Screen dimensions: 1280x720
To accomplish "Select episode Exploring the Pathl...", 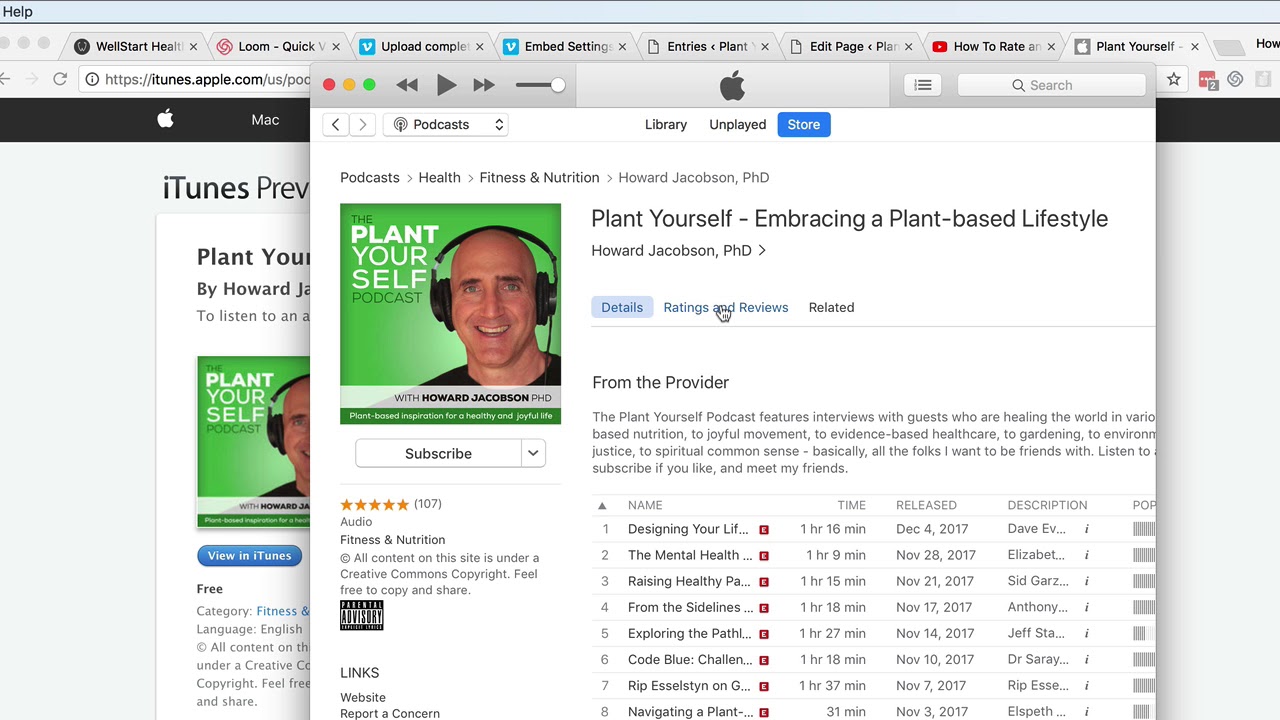I will [689, 633].
